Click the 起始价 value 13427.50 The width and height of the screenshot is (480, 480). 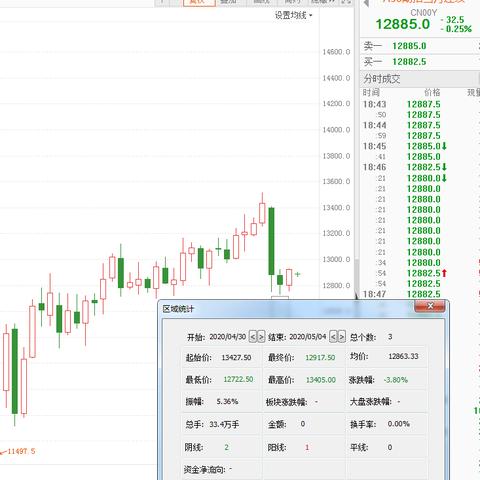[x=236, y=358]
